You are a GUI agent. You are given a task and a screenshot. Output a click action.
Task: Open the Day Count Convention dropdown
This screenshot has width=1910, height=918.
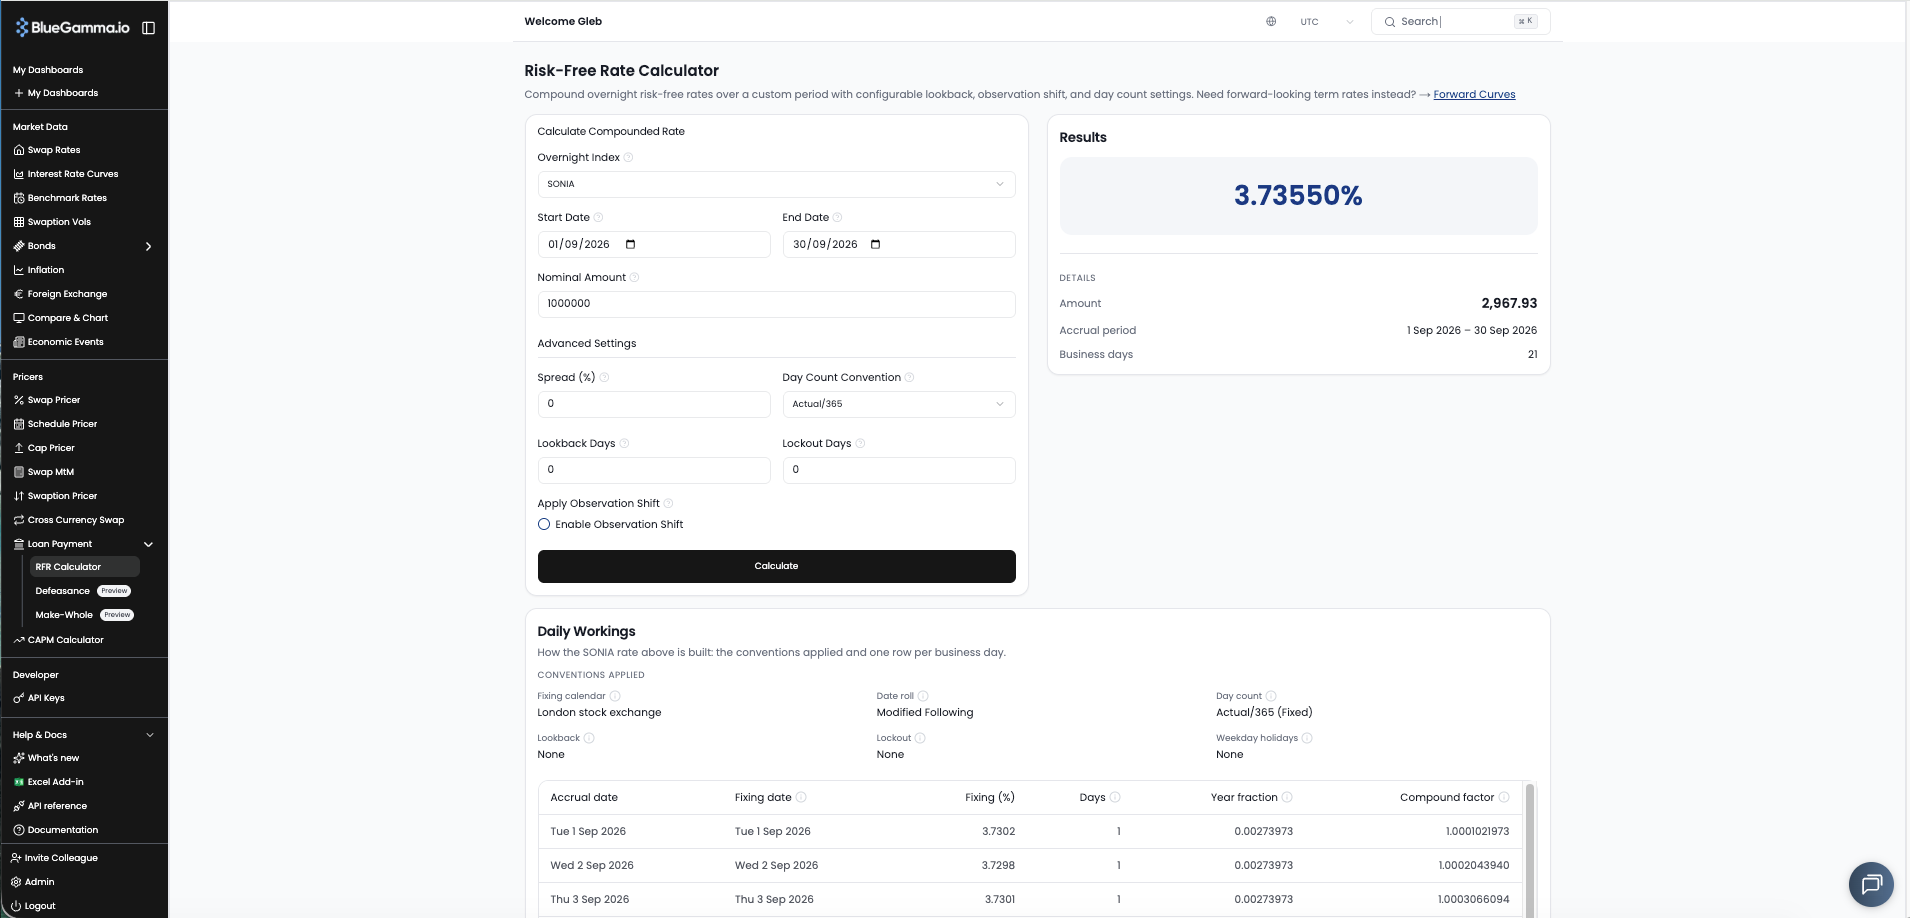(898, 404)
